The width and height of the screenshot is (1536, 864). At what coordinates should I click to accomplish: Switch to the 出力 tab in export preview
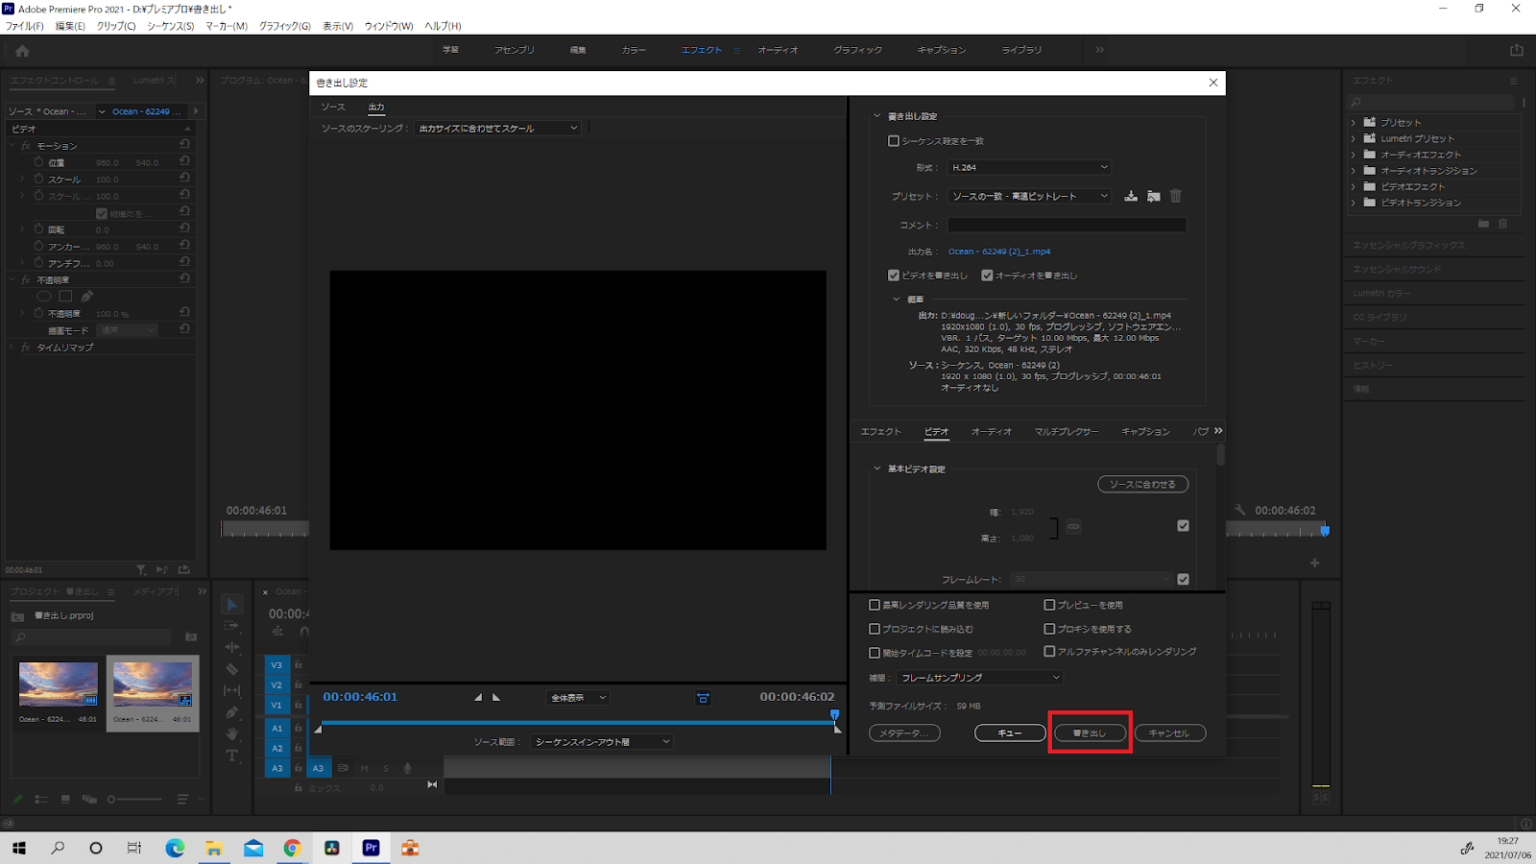tap(377, 107)
